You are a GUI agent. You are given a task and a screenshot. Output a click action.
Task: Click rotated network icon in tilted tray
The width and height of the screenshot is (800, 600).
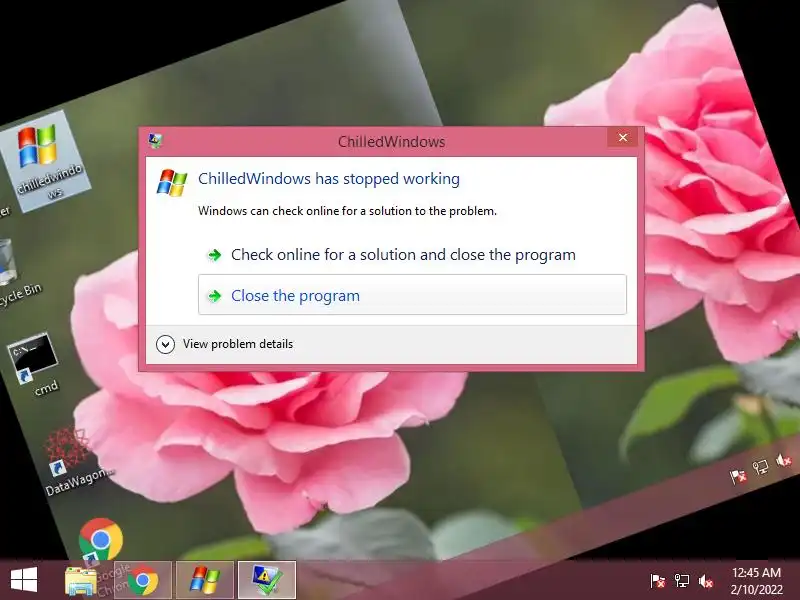(761, 467)
